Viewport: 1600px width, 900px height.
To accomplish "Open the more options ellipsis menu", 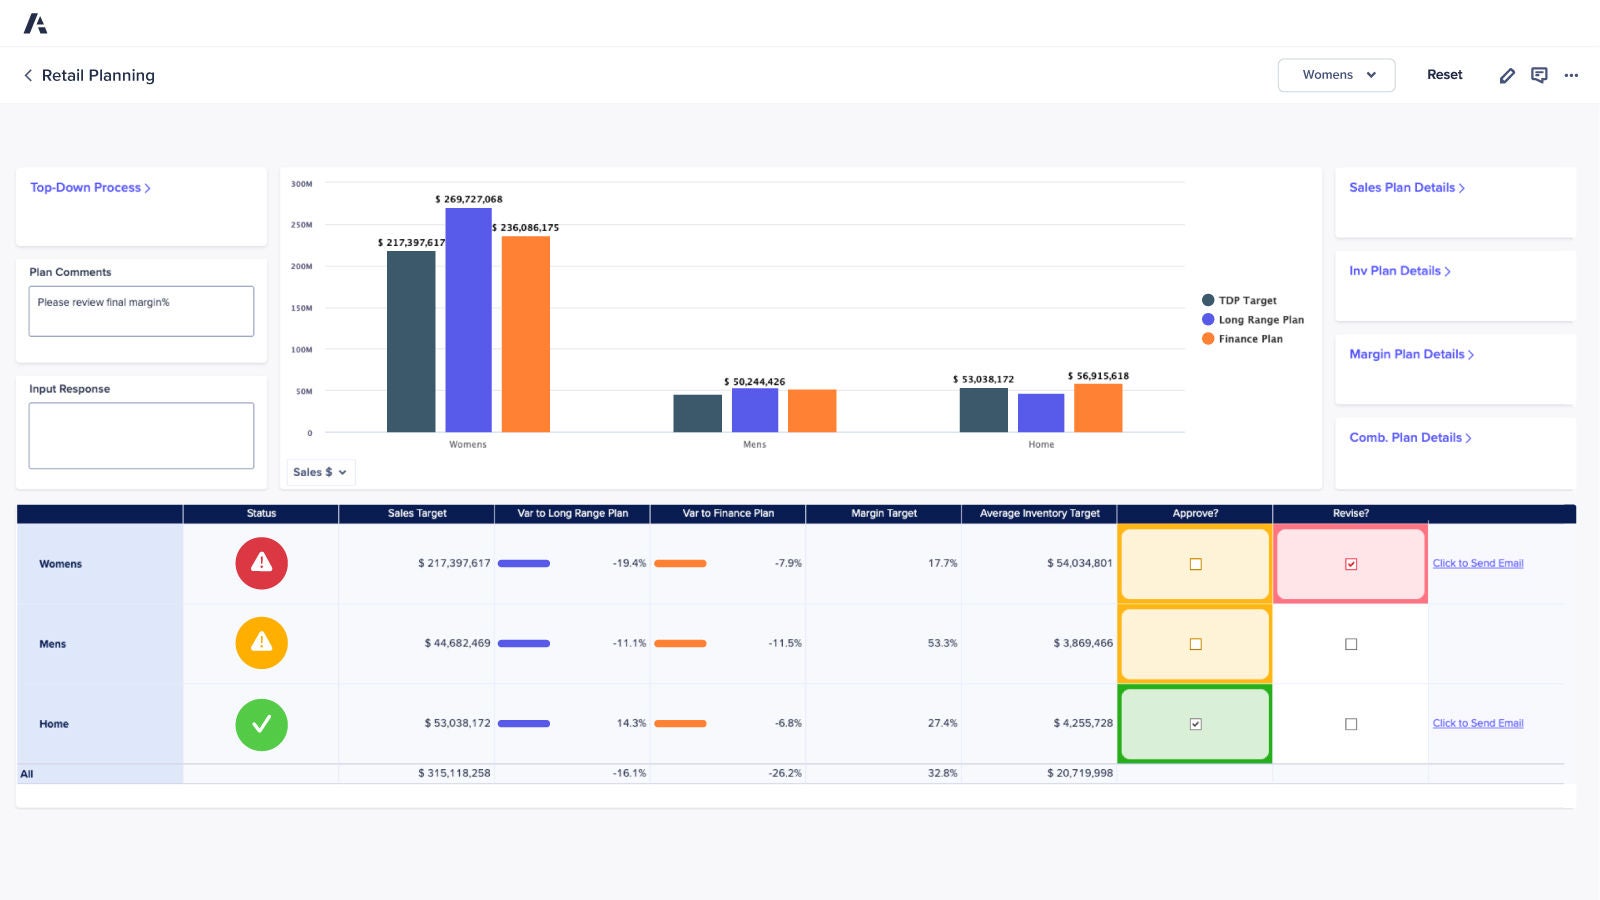I will (1571, 75).
